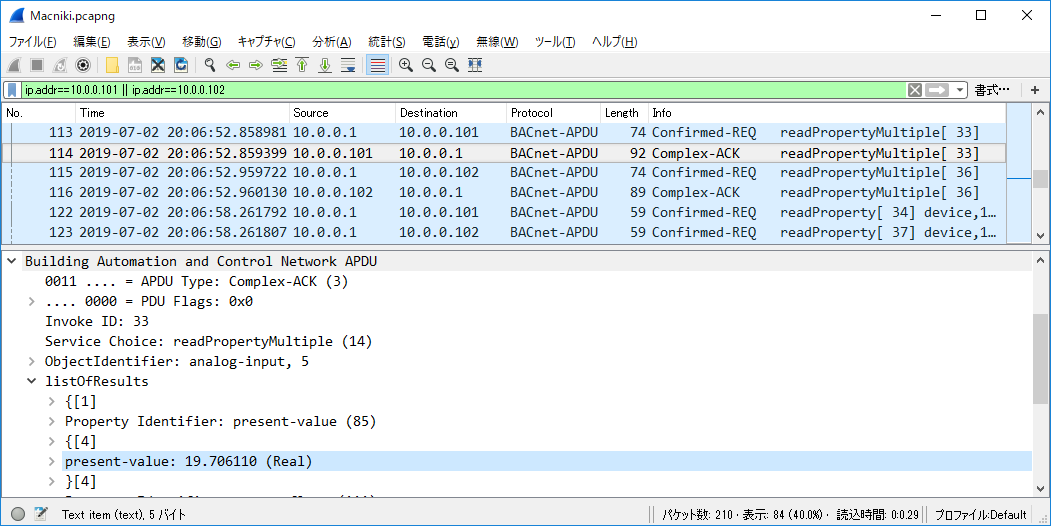Open capture file properties status icon
1051x526 pixels.
(x=40, y=514)
